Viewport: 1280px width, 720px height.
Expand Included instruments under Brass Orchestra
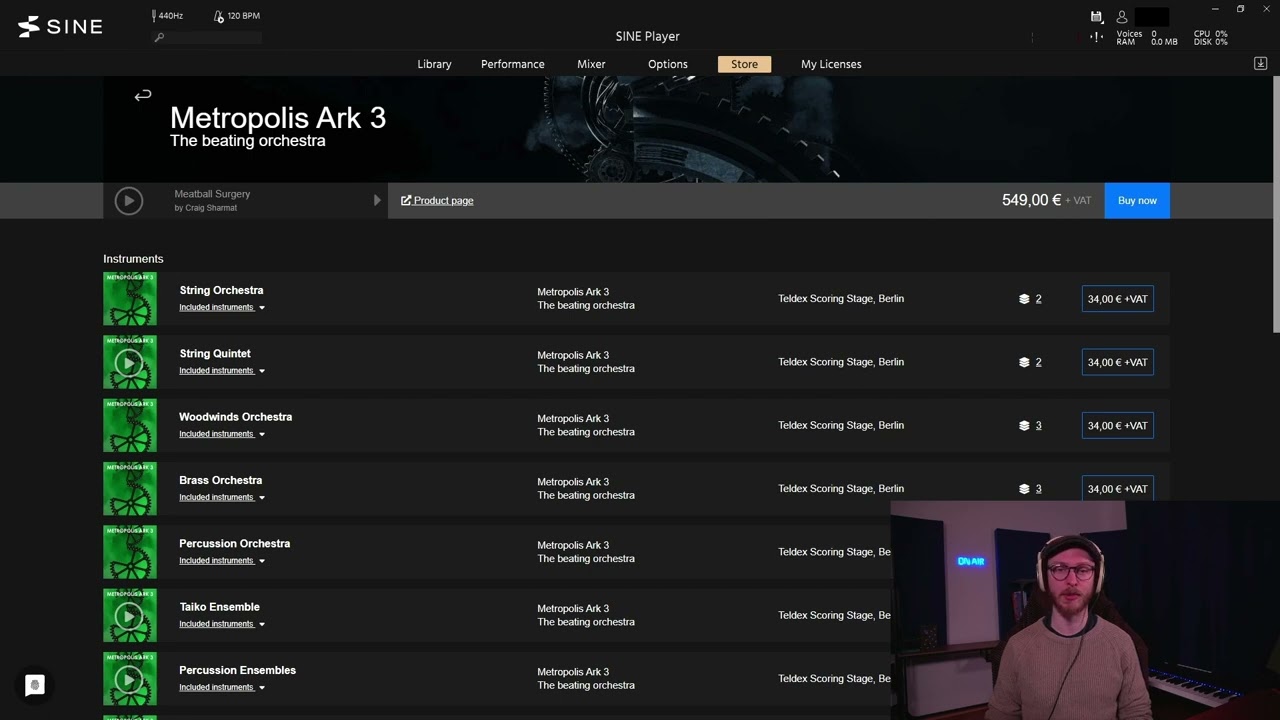[x=222, y=497]
